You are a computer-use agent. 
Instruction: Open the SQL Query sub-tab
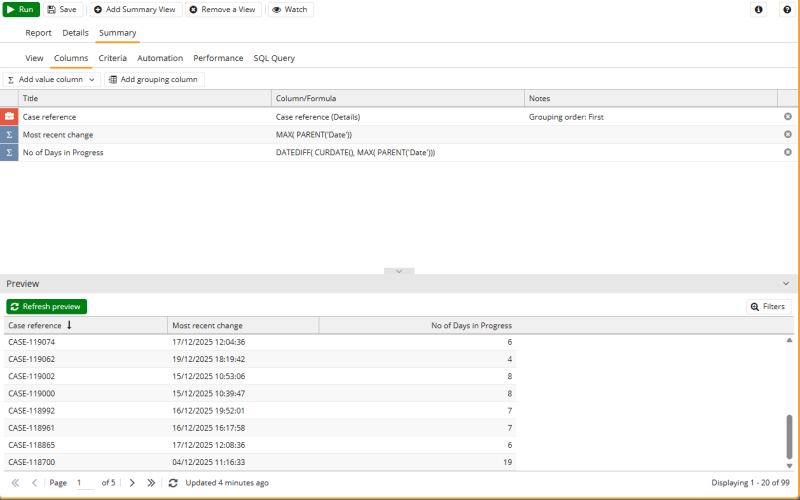[274, 58]
